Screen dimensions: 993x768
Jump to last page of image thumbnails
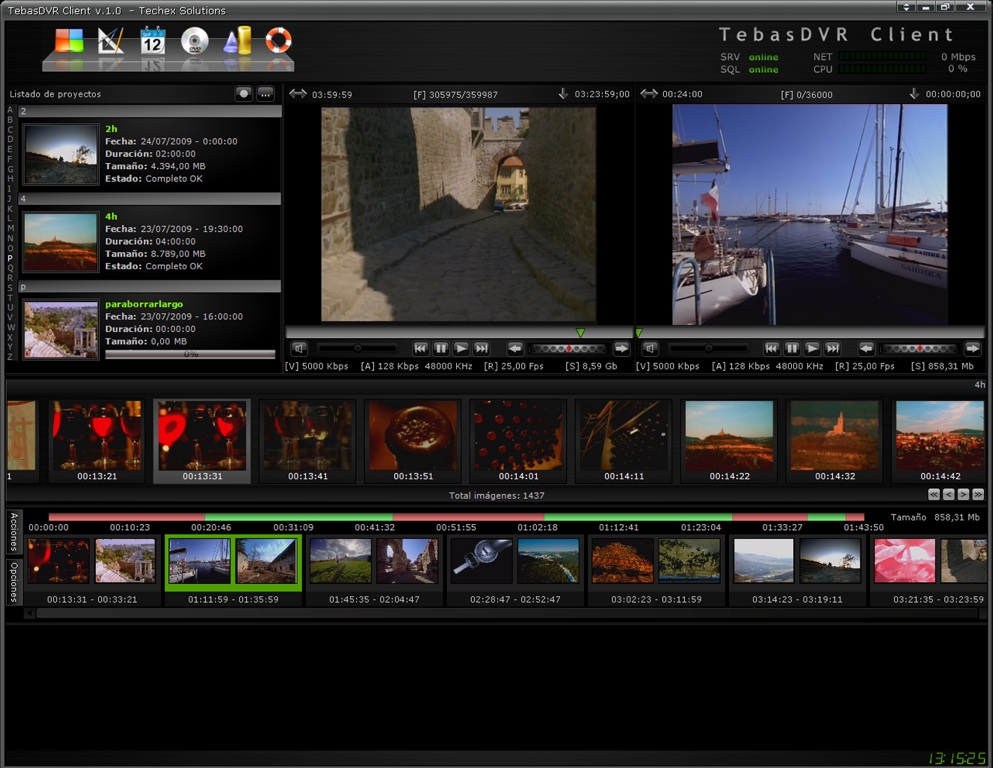978,494
